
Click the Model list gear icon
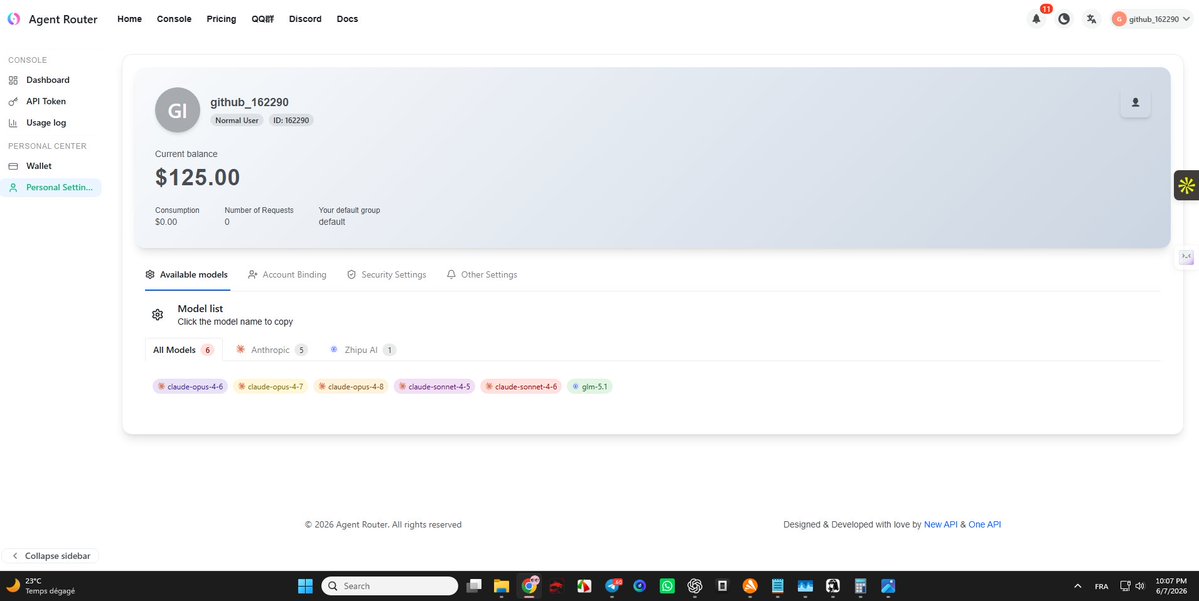point(158,315)
